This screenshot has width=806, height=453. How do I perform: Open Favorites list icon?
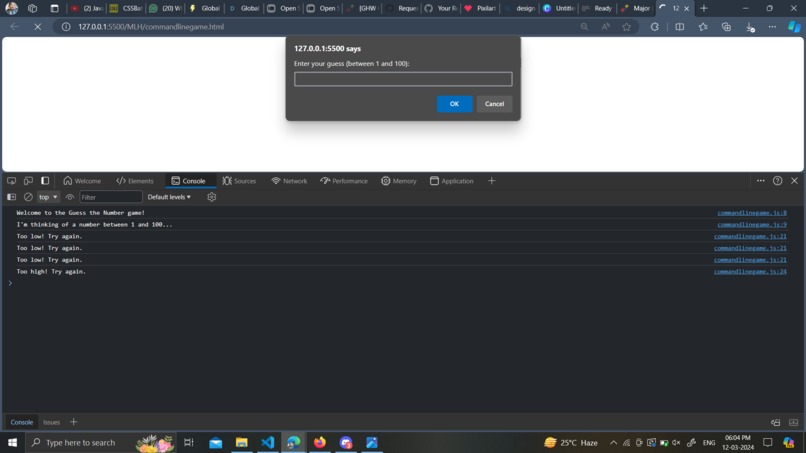703,27
